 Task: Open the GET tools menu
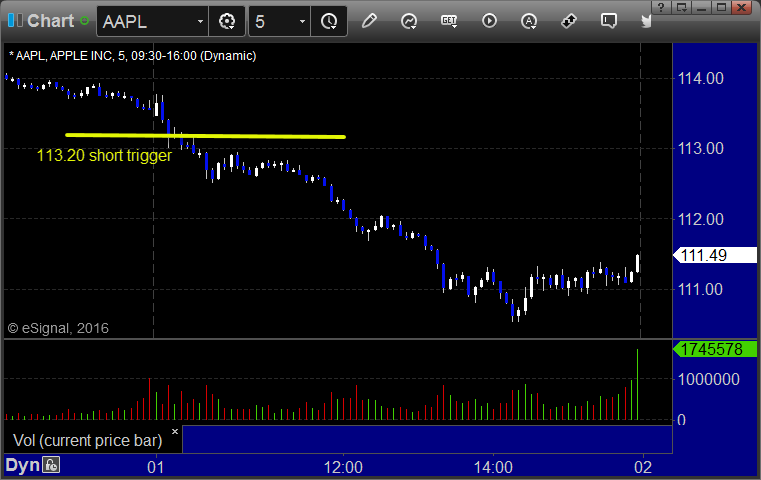point(449,21)
